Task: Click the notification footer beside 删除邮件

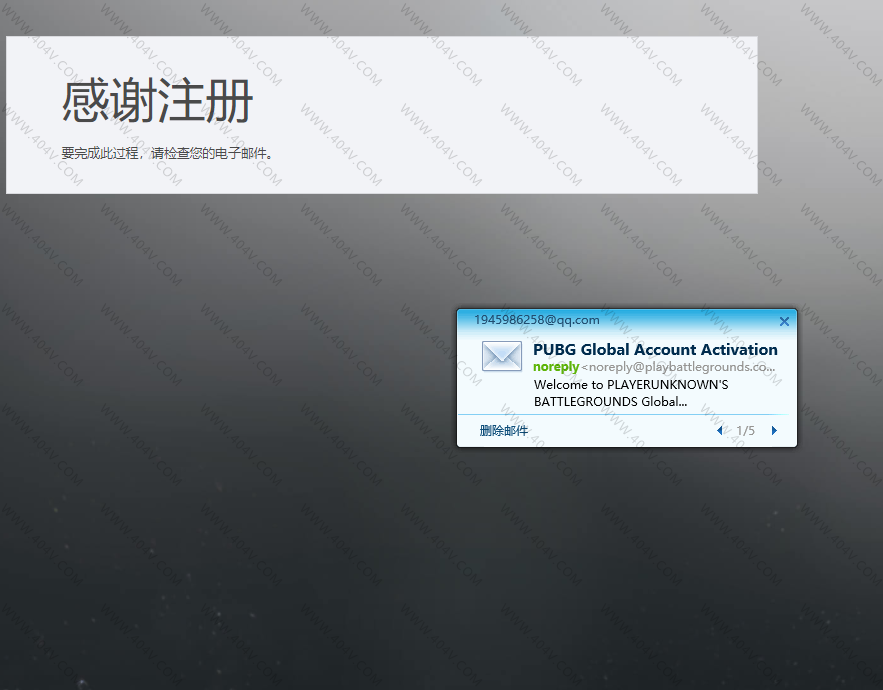Action: coord(620,431)
